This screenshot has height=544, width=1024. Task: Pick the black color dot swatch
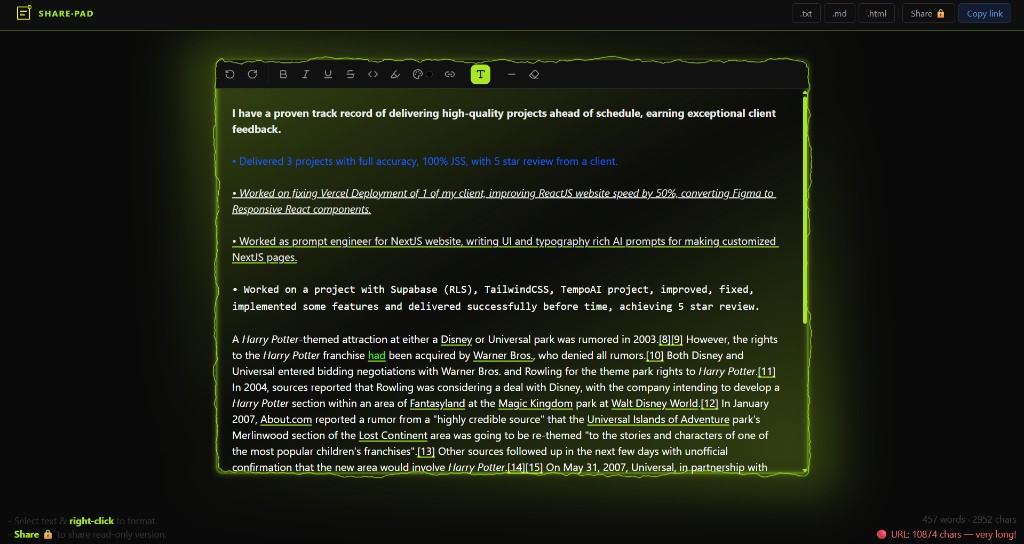pyautogui.click(x=430, y=75)
